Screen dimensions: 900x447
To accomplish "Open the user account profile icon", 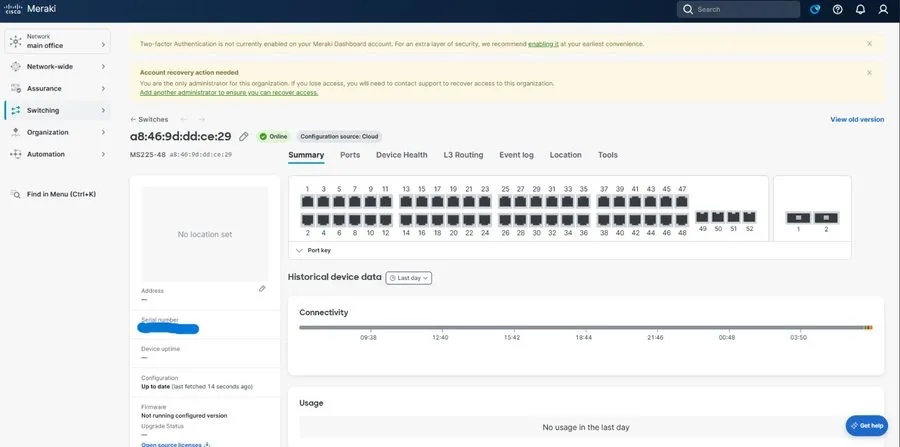I will (883, 10).
